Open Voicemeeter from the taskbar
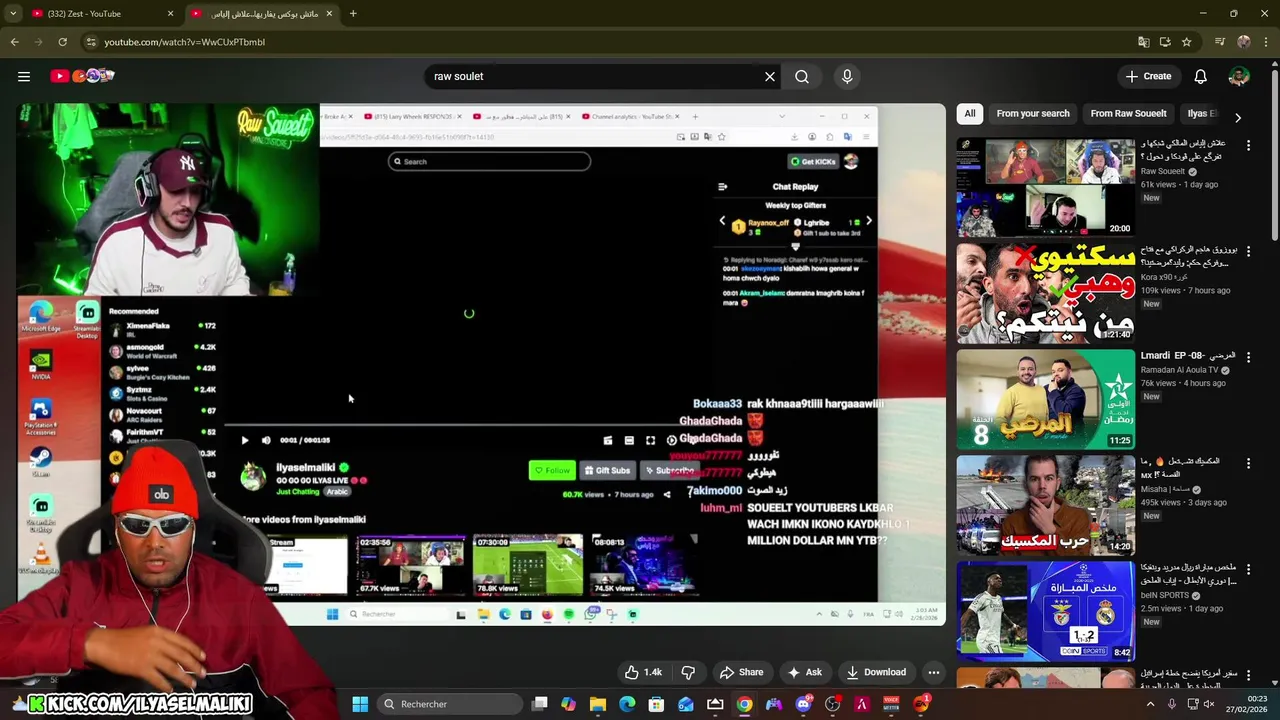The image size is (1280, 720). [x=892, y=704]
